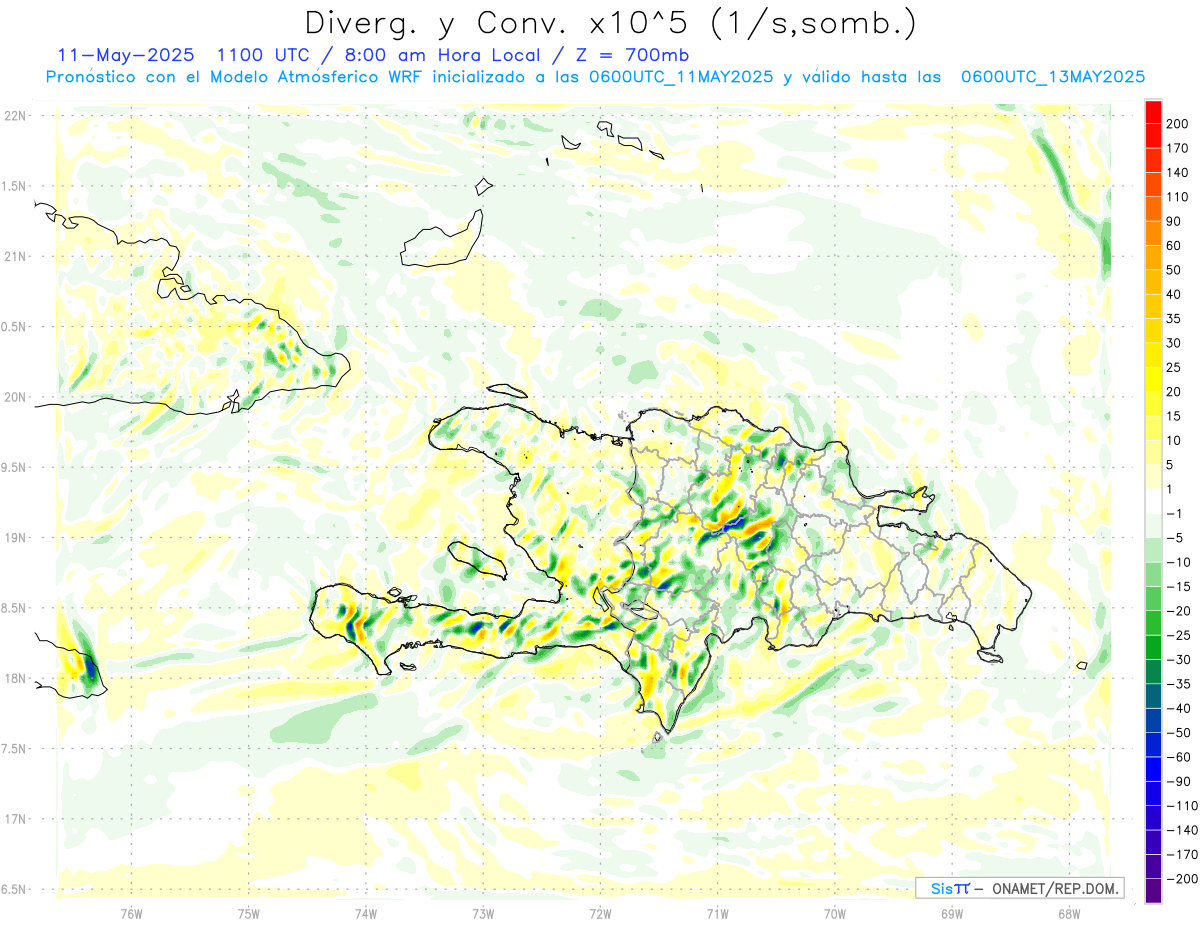The image size is (1200, 927).
Task: Click the title "Diverg. y Conv. x10^5 (1/s,somb.)"
Action: pyautogui.click(x=610, y=23)
